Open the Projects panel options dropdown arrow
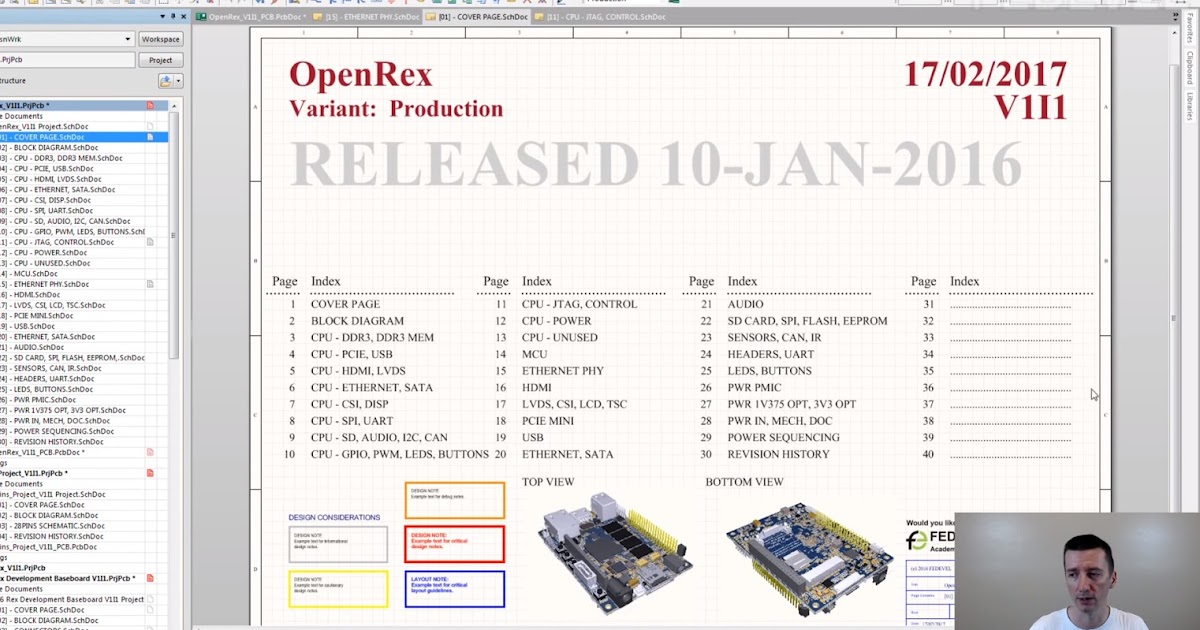Screen dimensions: 1200x630 tap(162, 17)
